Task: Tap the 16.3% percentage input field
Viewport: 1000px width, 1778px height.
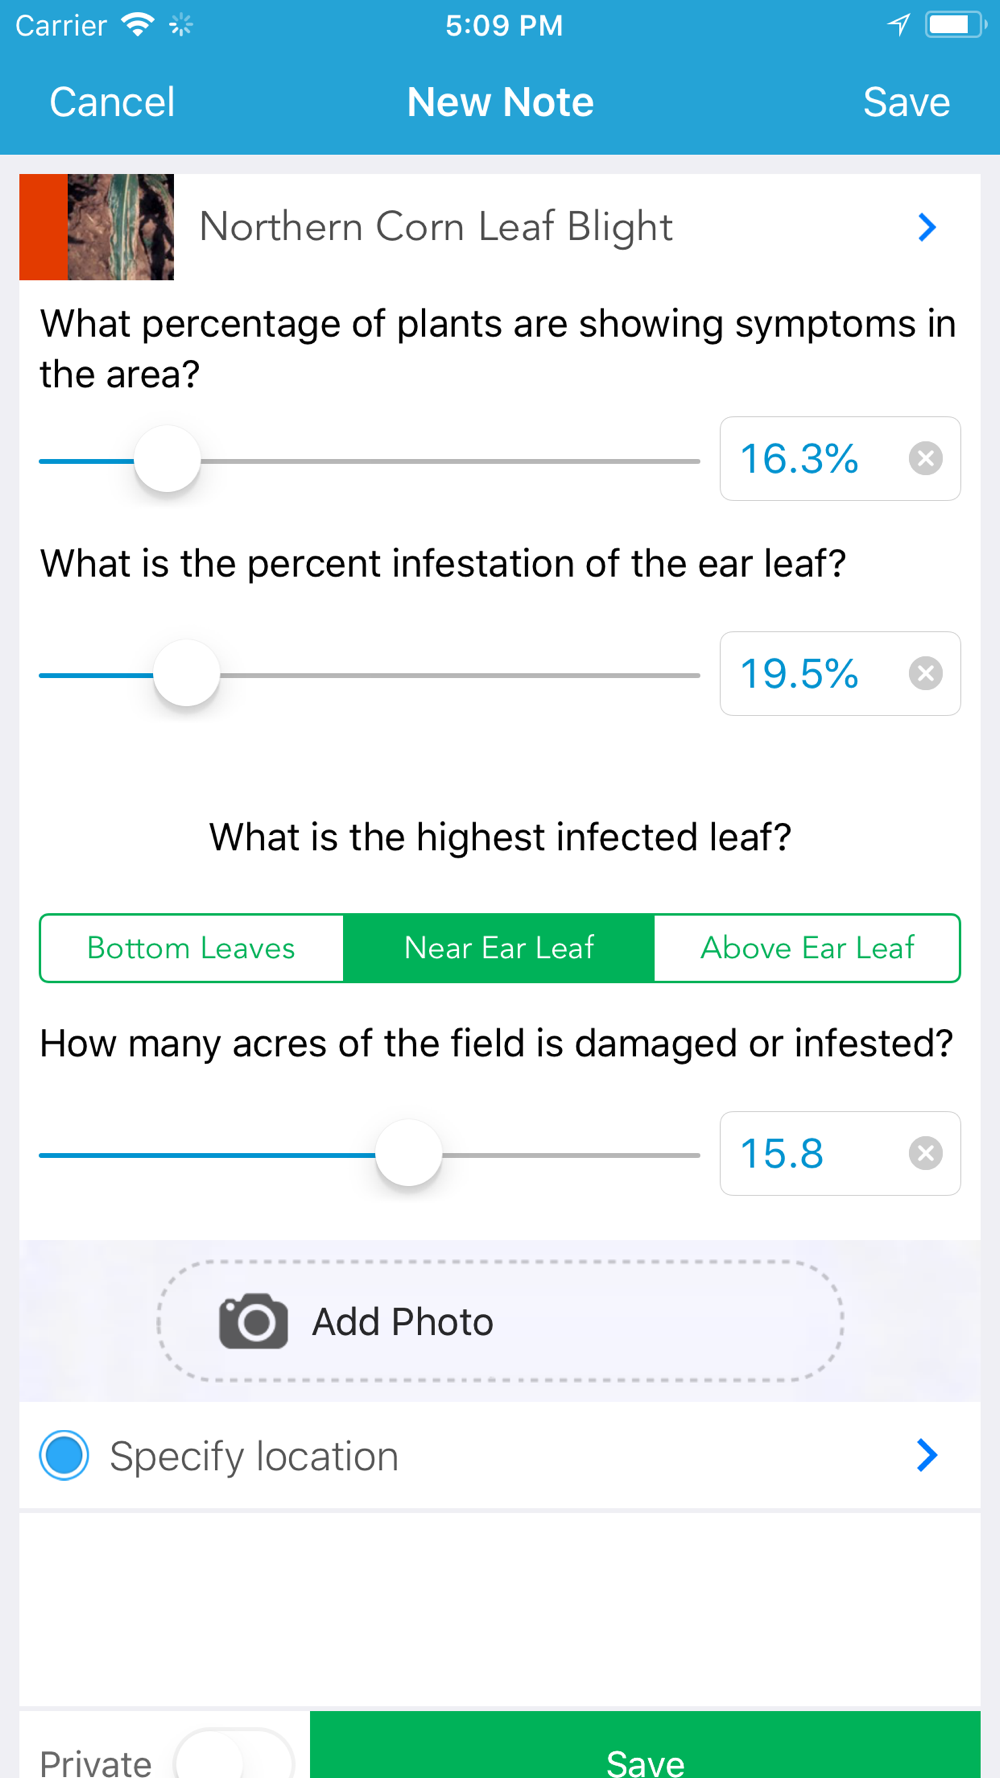Action: click(x=810, y=459)
